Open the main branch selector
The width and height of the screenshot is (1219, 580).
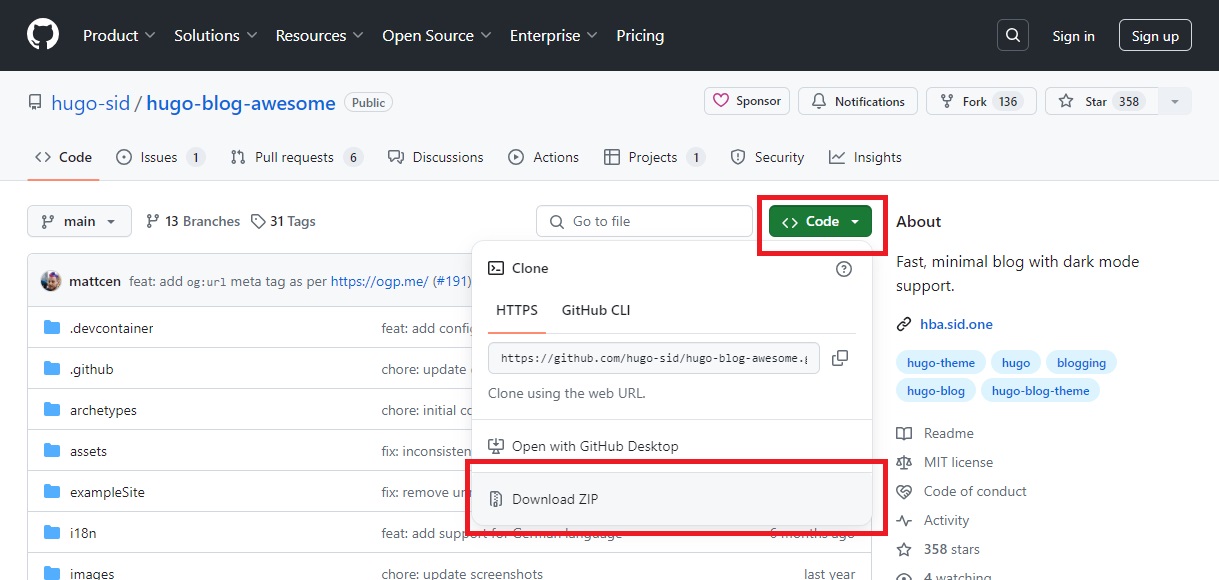point(80,221)
